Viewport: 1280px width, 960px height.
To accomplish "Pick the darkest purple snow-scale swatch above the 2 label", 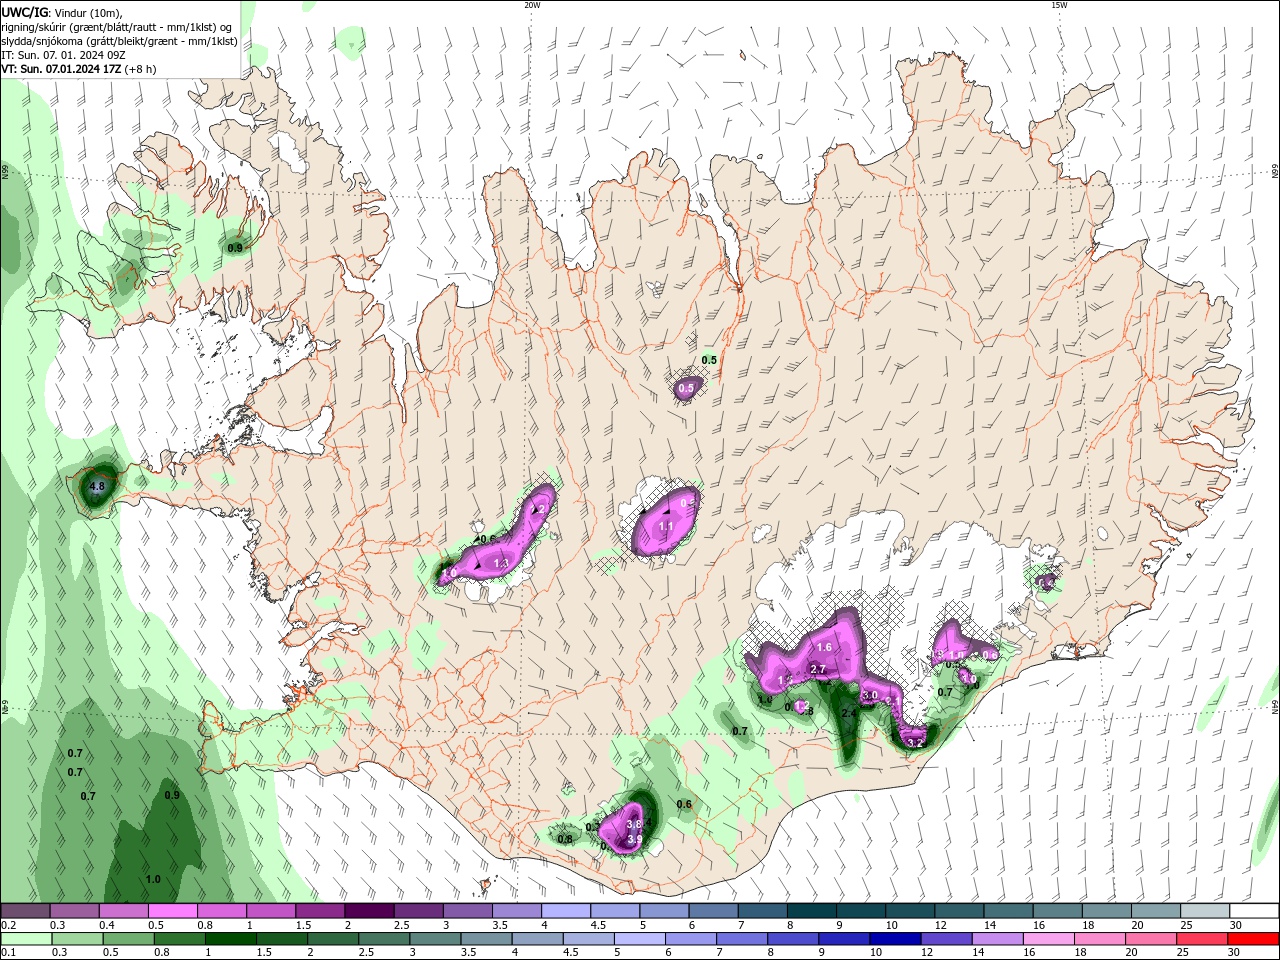I will pyautogui.click(x=368, y=911).
